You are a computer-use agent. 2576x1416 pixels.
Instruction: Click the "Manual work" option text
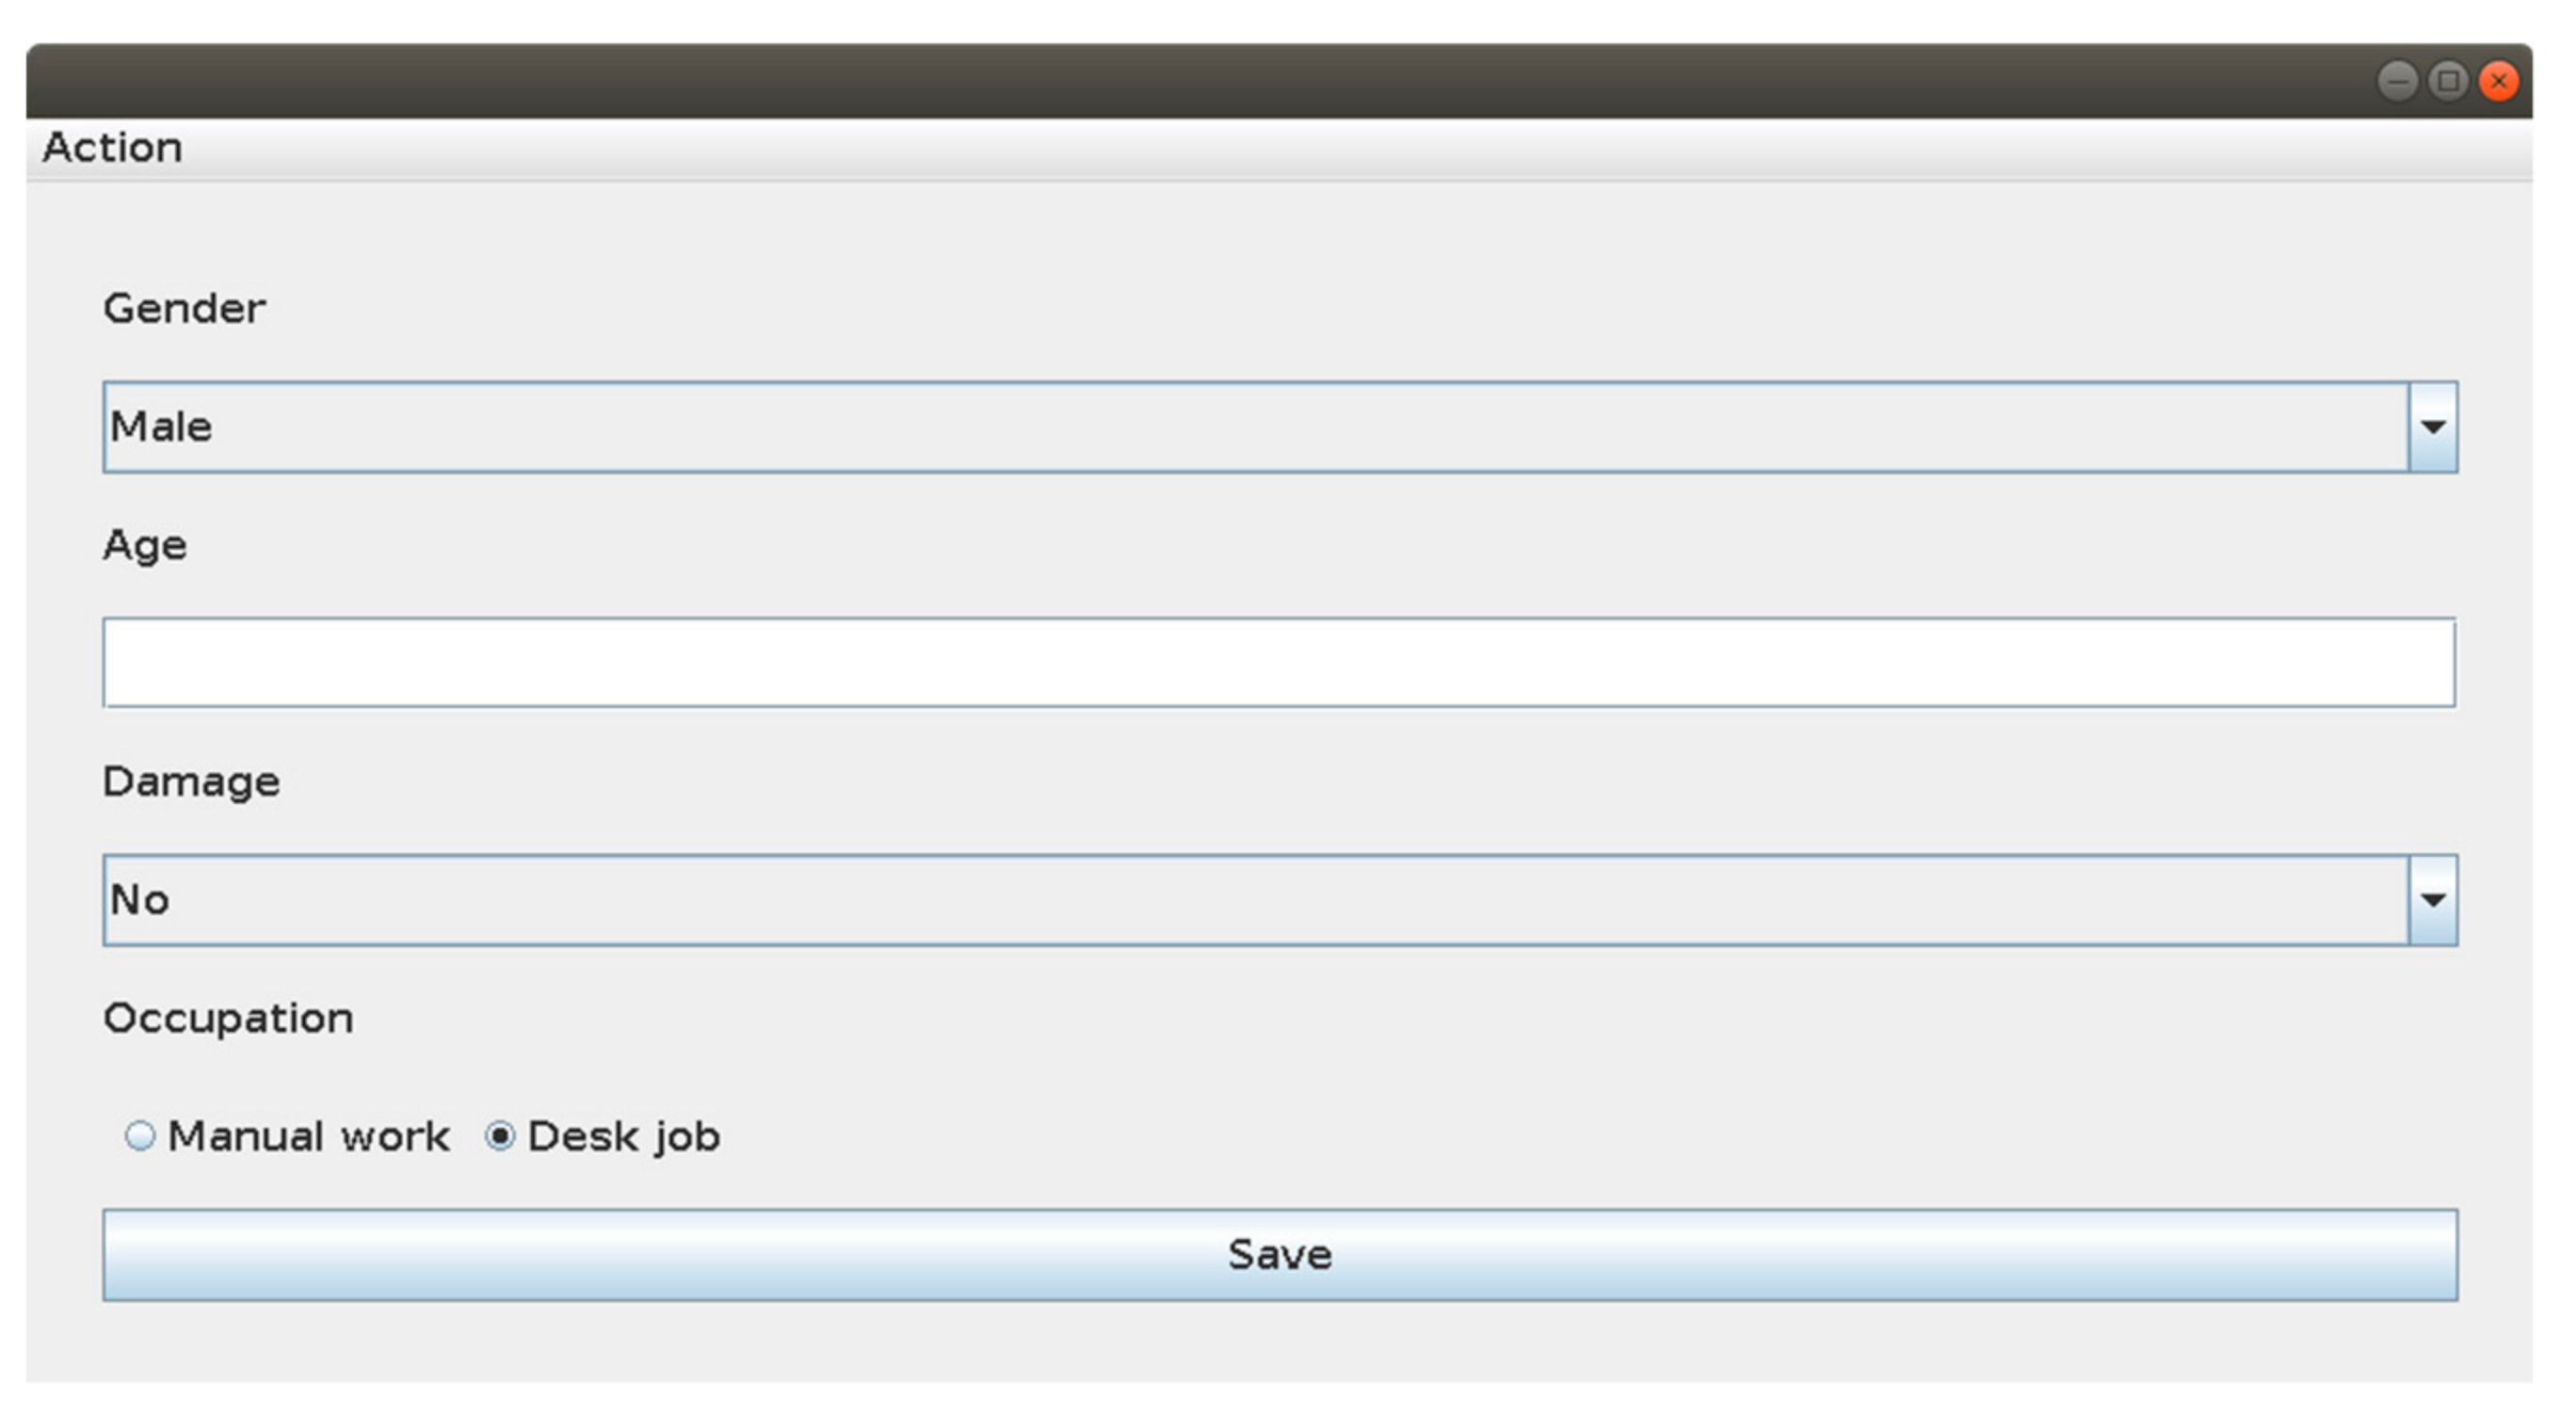(x=308, y=1137)
